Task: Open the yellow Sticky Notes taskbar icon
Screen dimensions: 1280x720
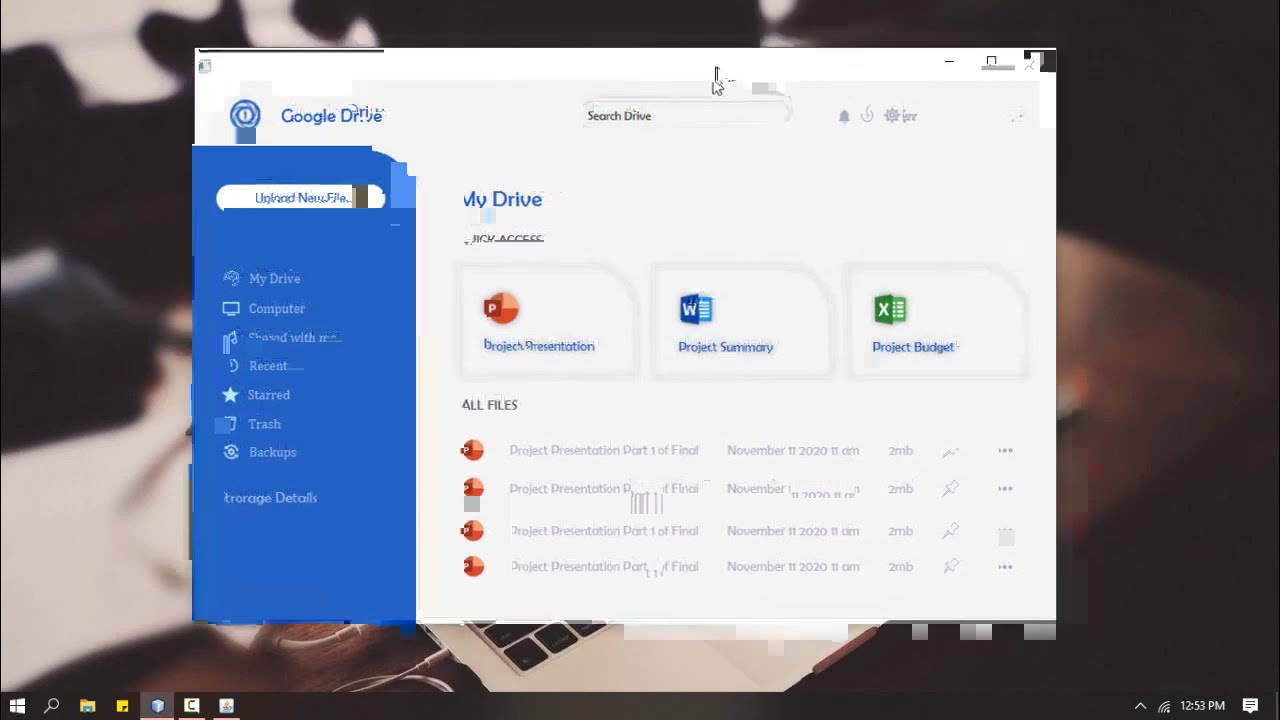Action: point(122,706)
